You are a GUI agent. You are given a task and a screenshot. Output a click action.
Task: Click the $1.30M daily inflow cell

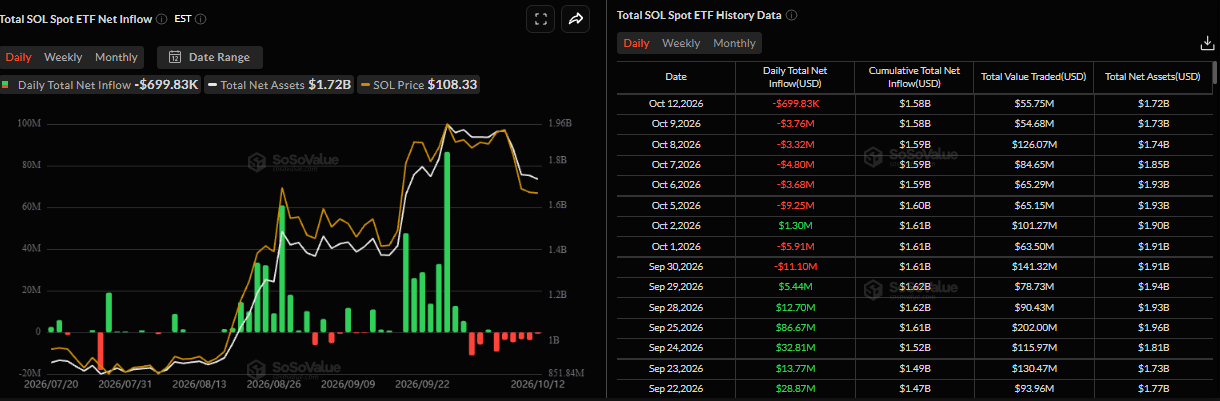click(x=795, y=225)
